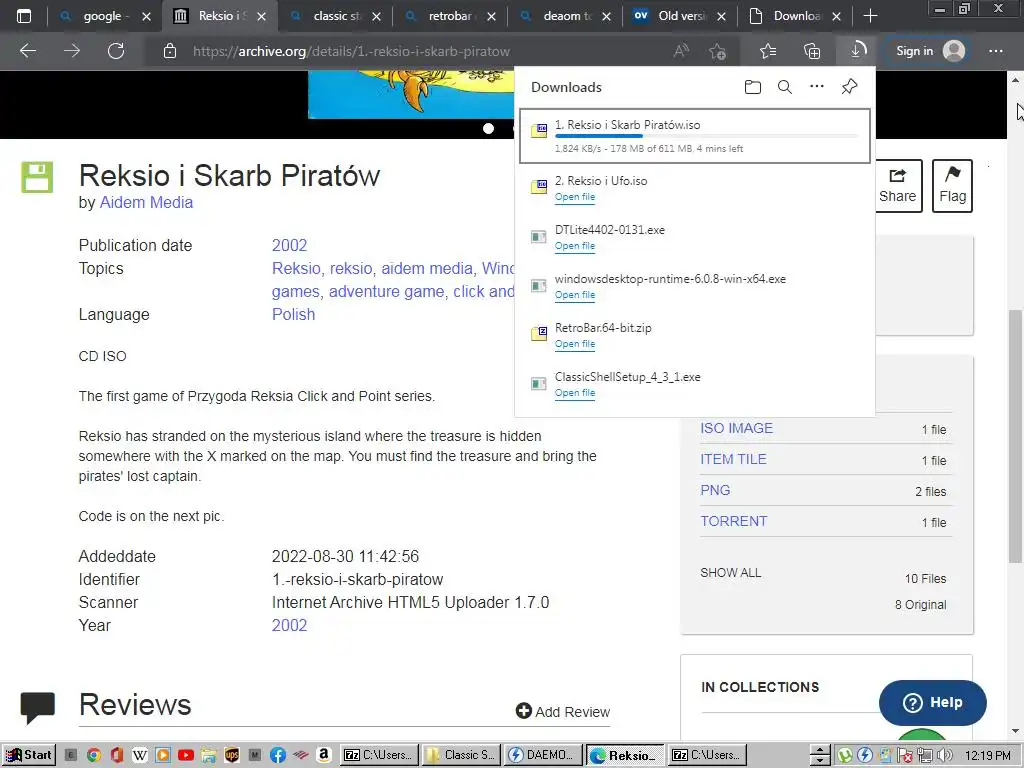Close the google tab
This screenshot has height=768, width=1024.
[146, 16]
